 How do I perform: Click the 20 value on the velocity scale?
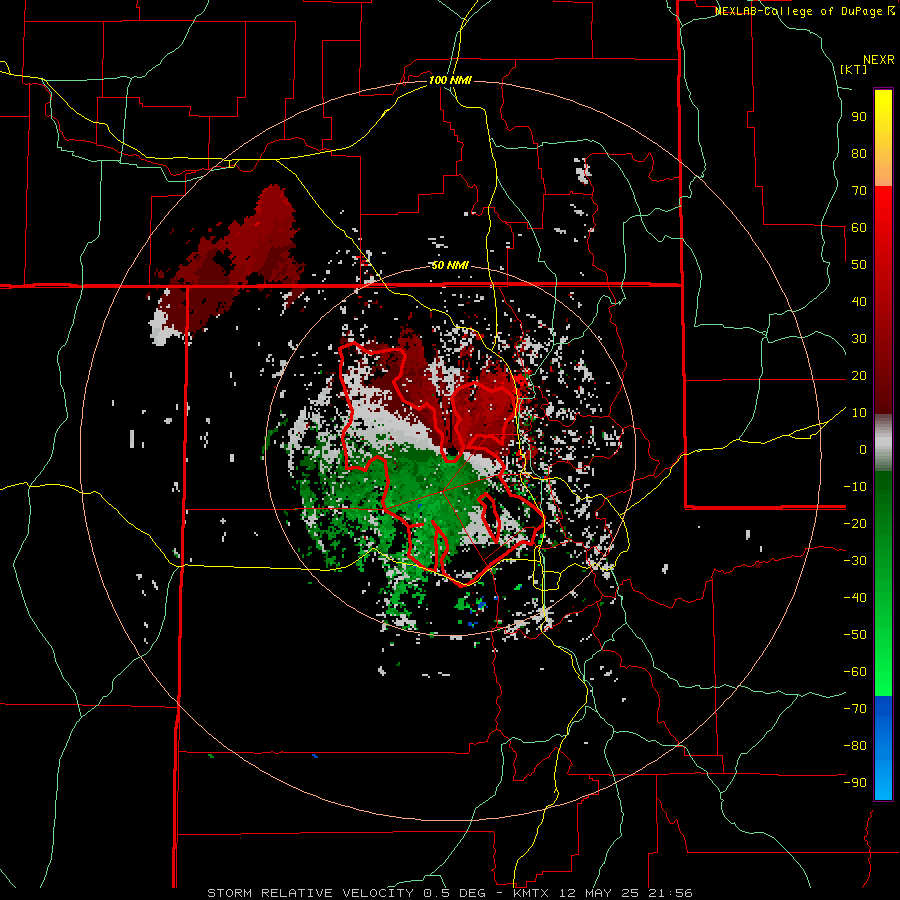pos(859,376)
